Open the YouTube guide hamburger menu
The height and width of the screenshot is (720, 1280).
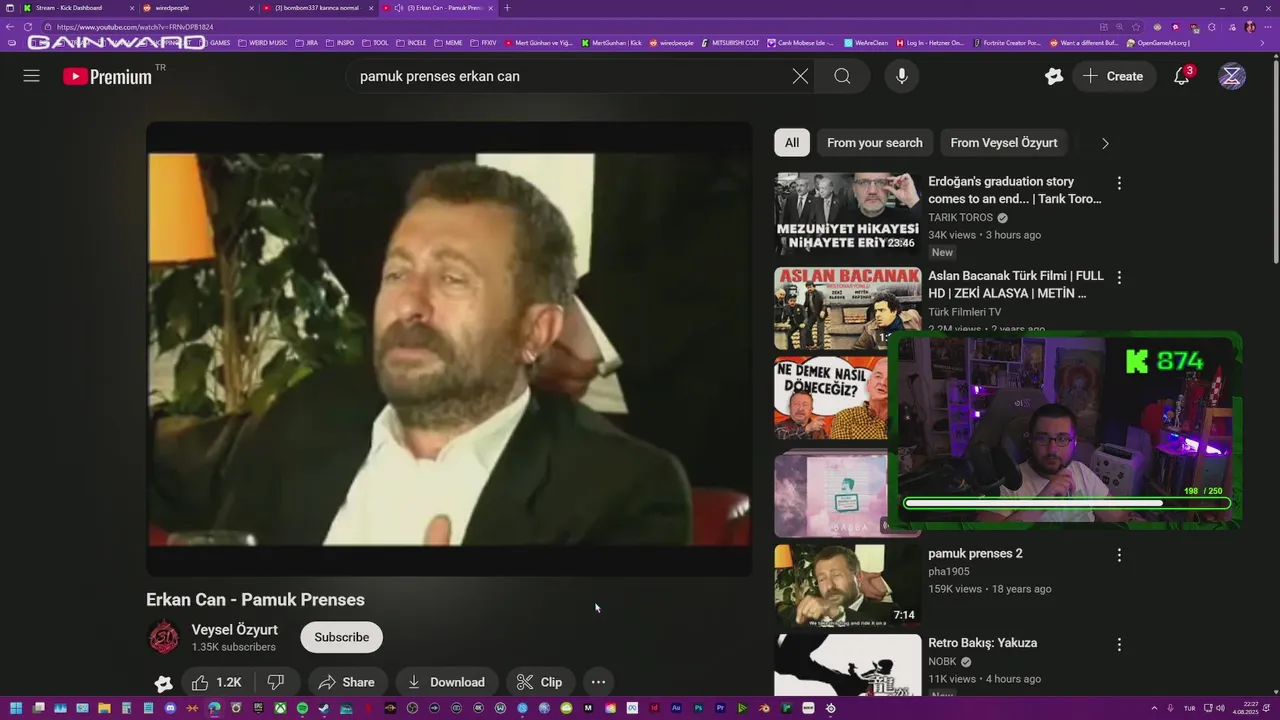pyautogui.click(x=31, y=76)
